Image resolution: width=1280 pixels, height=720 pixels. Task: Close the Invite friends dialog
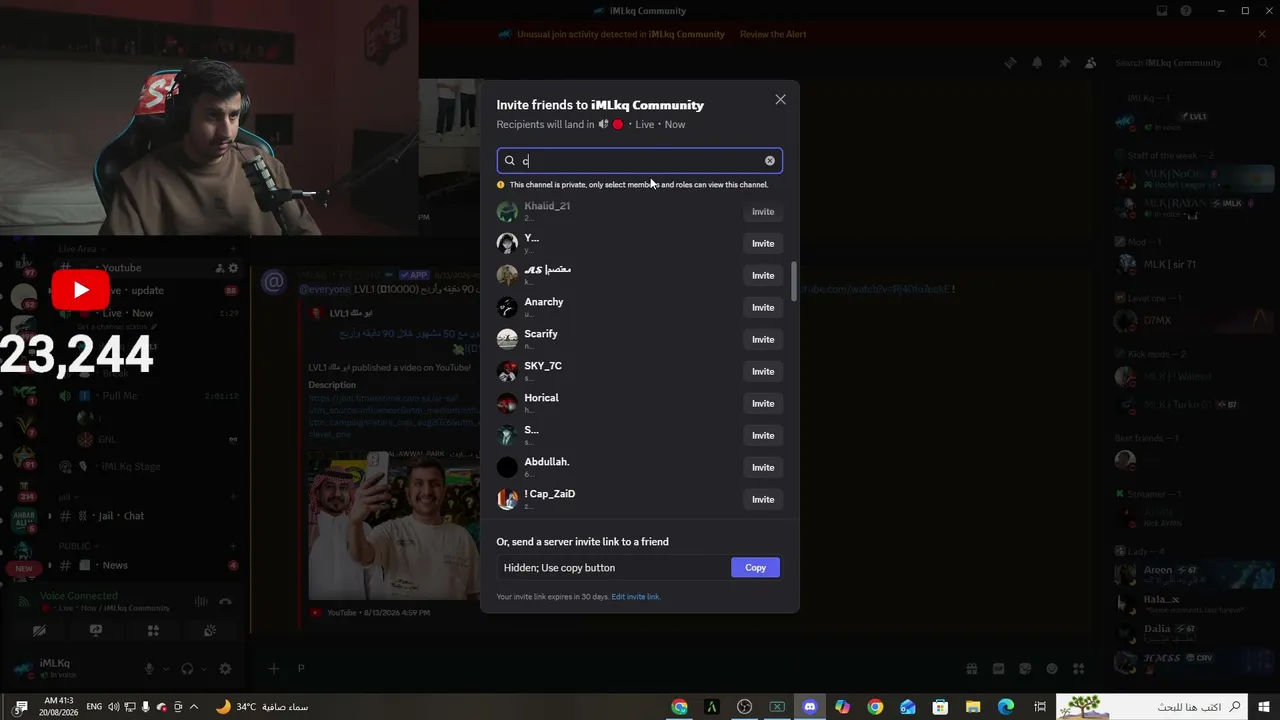781,100
